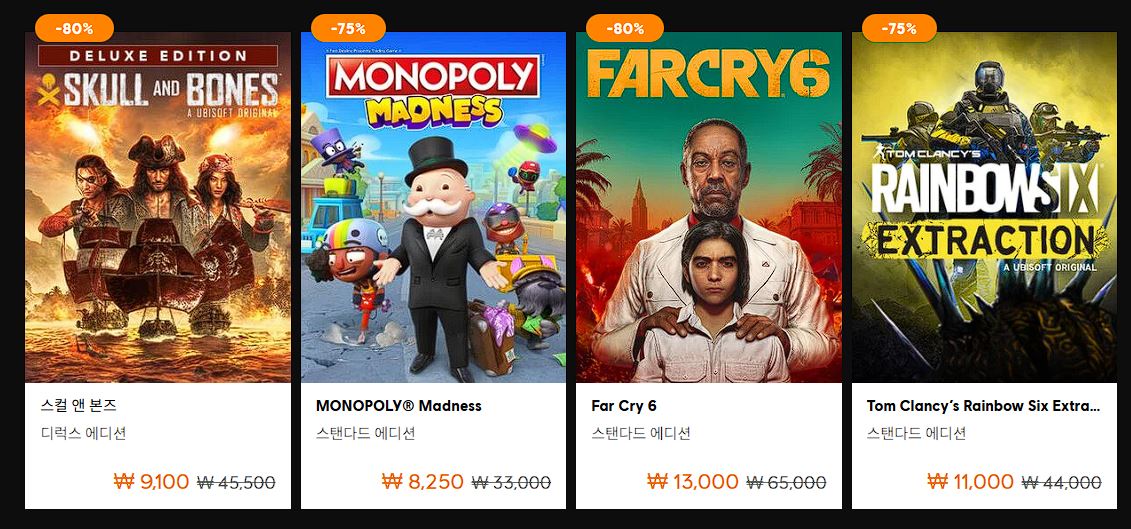This screenshot has width=1131, height=529.
Task: Click the 디럭스 에디션 edition label
Action: [84, 434]
